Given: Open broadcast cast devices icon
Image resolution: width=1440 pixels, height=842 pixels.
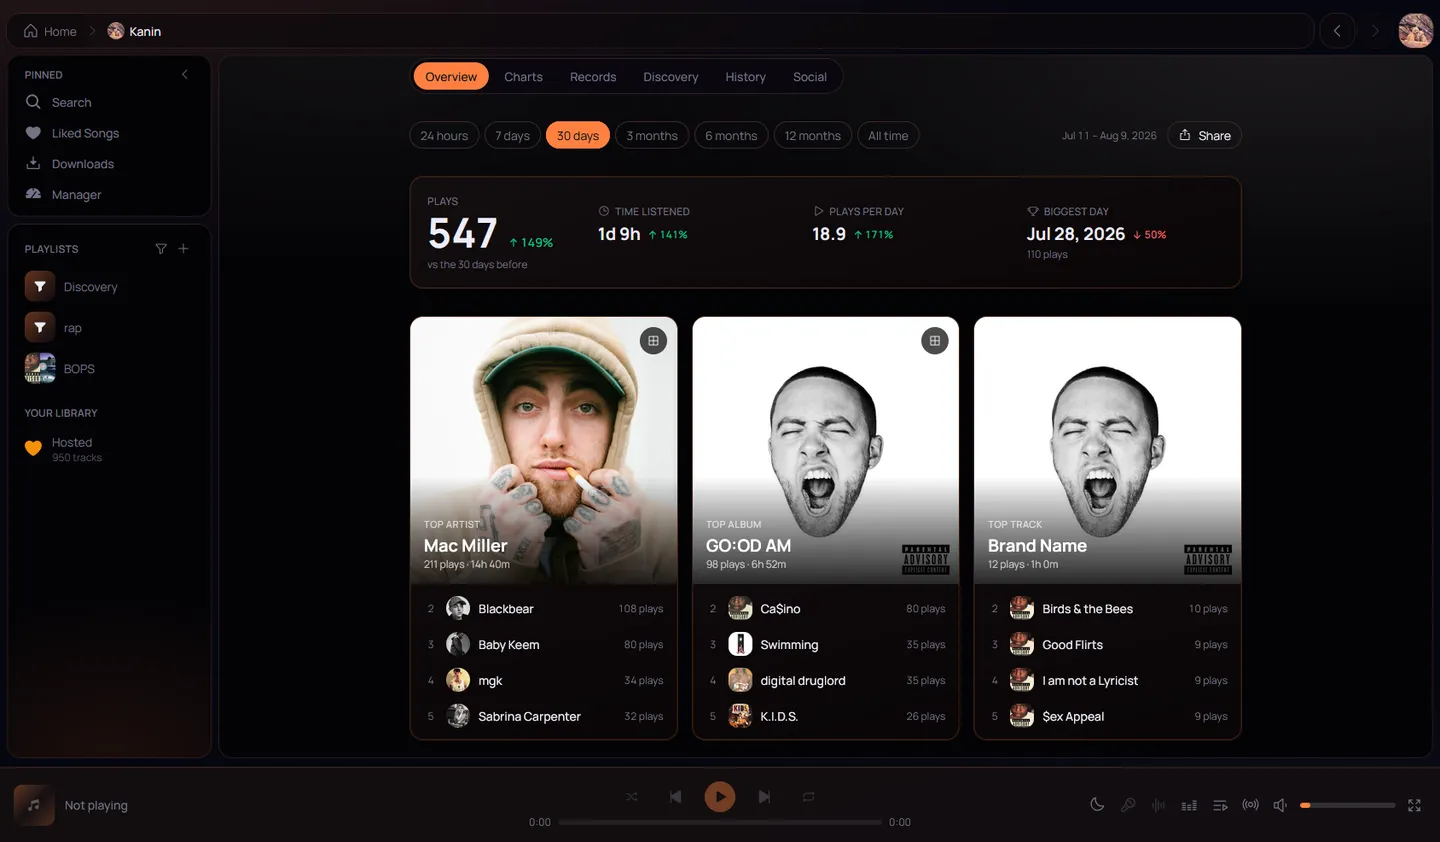Looking at the screenshot, I should click(1250, 805).
